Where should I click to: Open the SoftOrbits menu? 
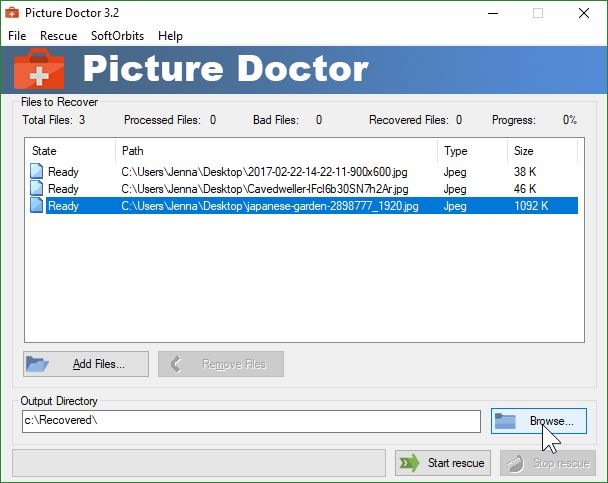117,36
